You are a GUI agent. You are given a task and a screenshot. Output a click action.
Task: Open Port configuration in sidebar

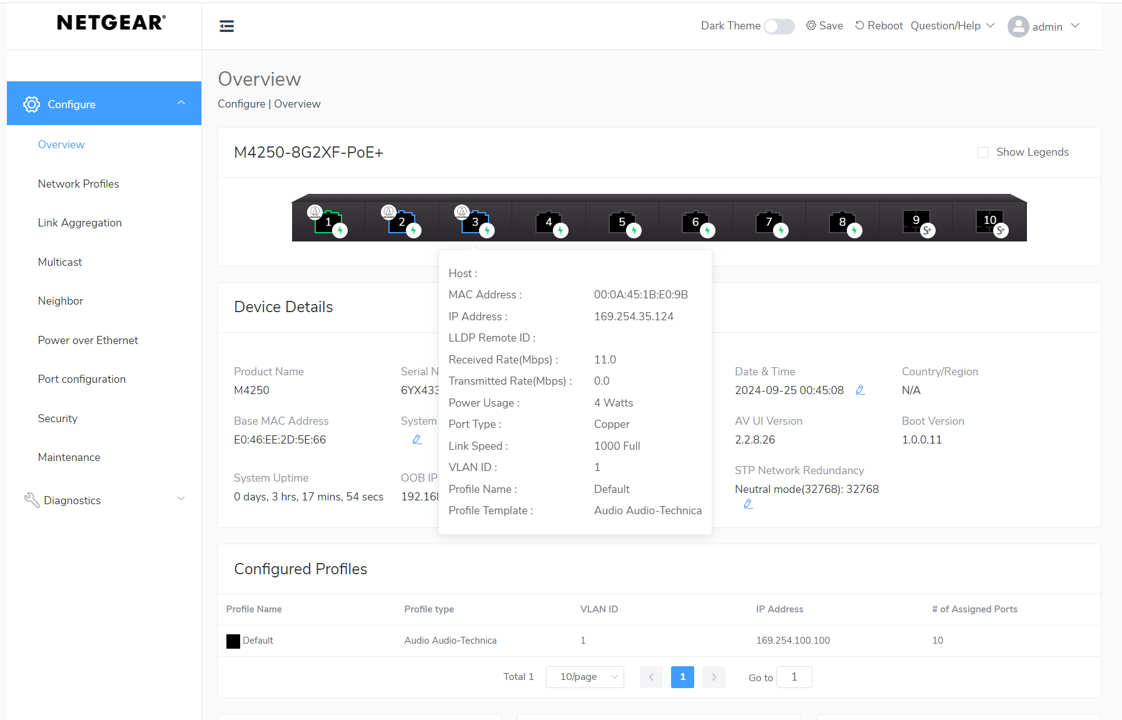pos(82,379)
